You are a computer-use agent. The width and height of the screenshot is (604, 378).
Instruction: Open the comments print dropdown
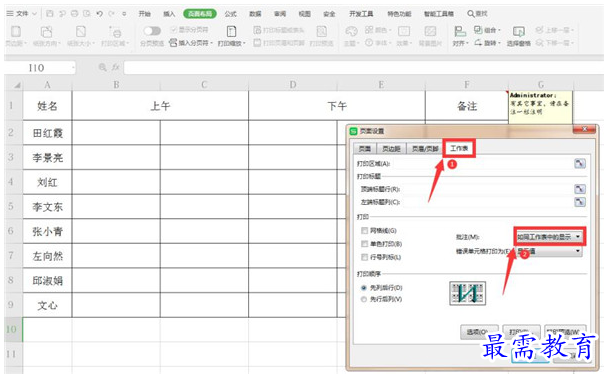(x=549, y=237)
